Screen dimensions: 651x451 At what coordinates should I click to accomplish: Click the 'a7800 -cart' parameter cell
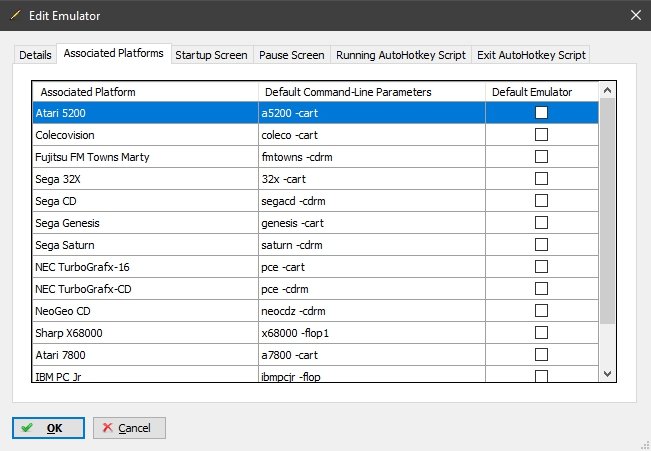[x=372, y=355]
